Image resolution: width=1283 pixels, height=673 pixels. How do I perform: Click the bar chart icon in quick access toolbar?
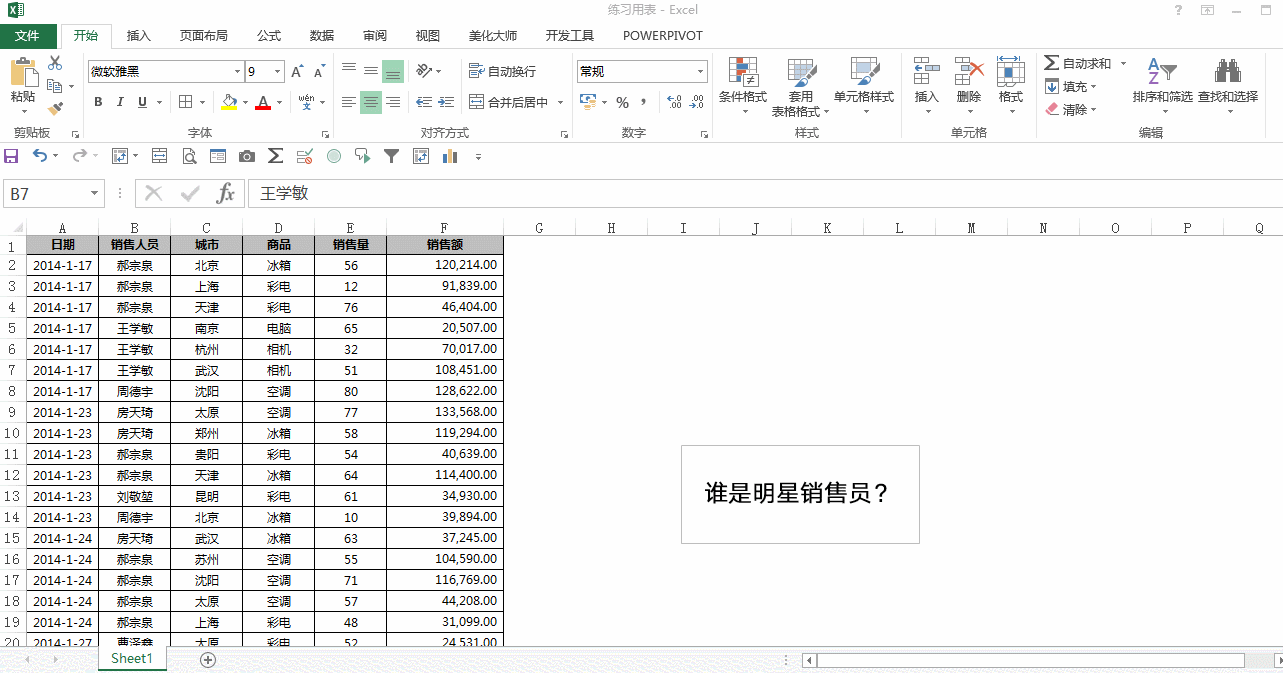(449, 156)
